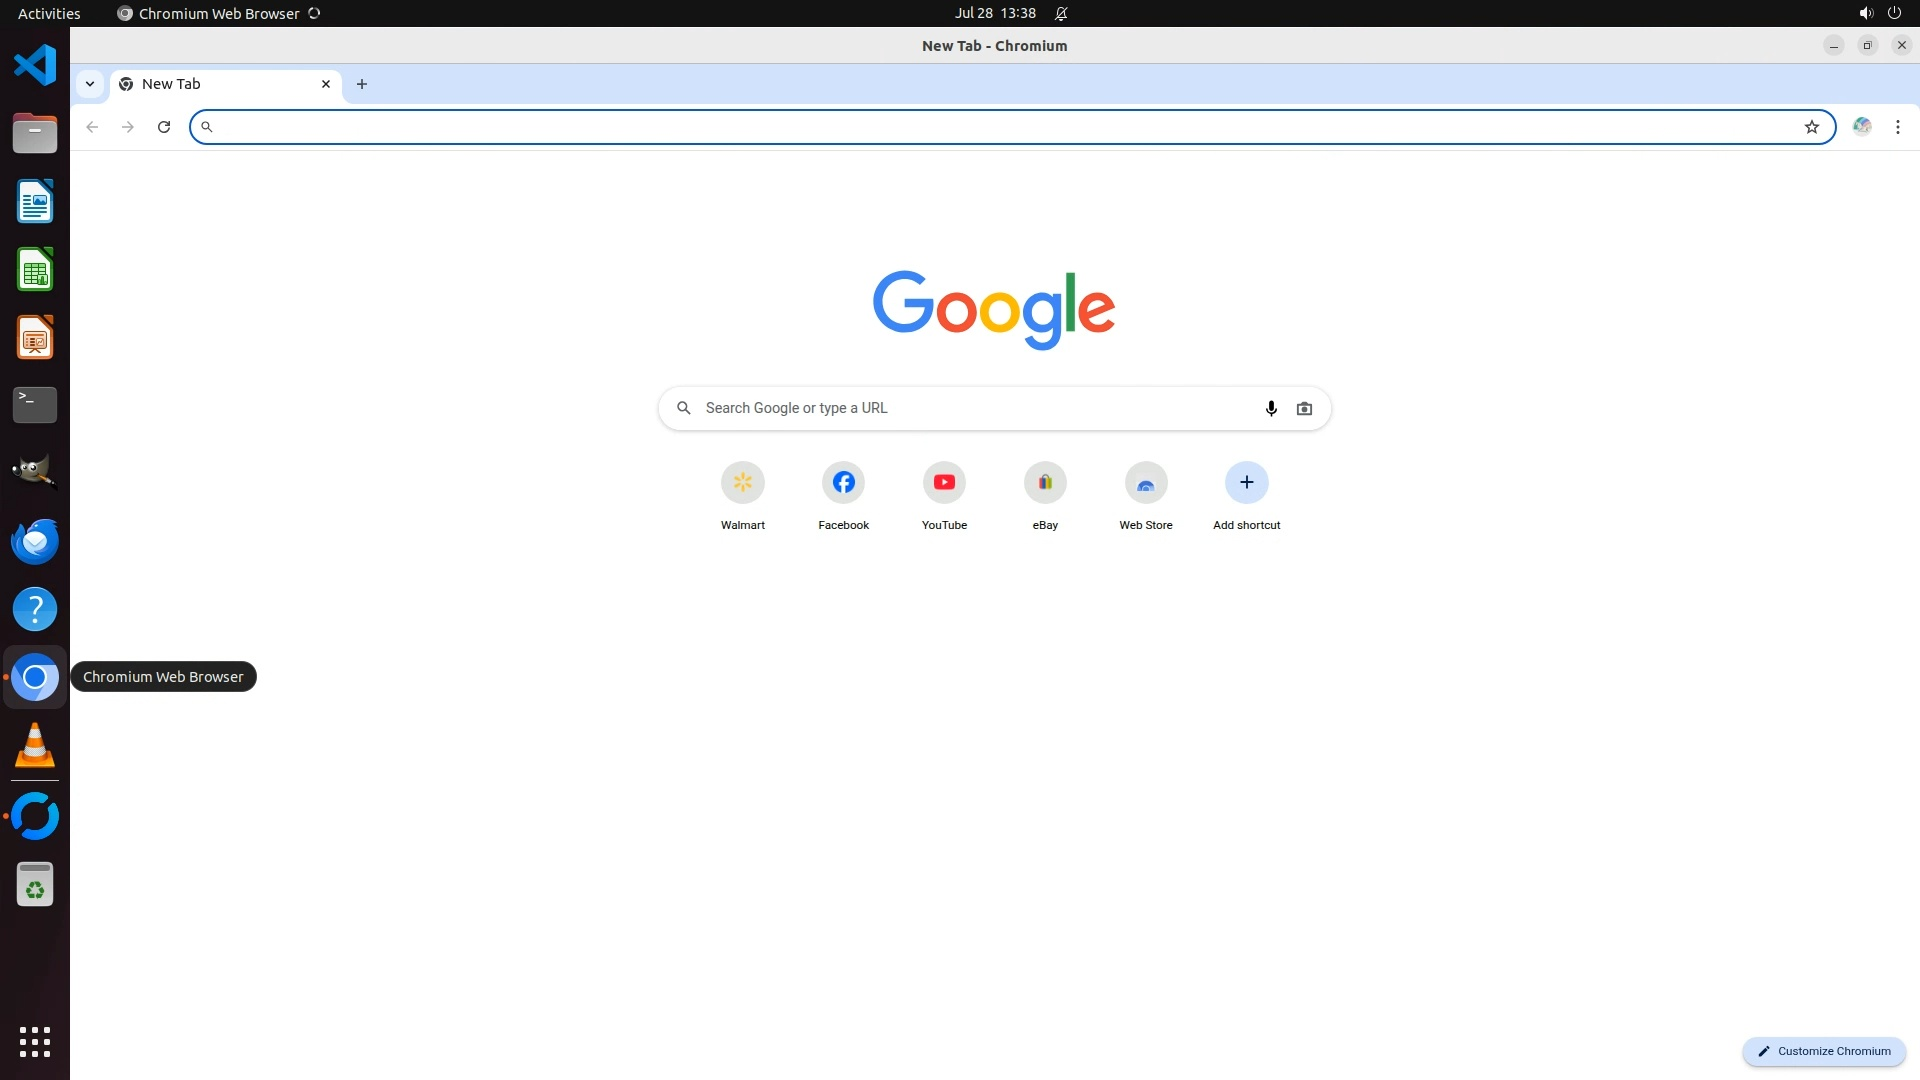Open the YouTube shortcut

(x=944, y=483)
